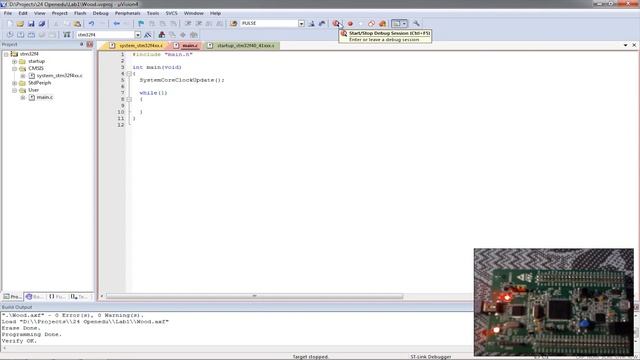Open the SVCS menu
This screenshot has height=360, width=640.
171,13
